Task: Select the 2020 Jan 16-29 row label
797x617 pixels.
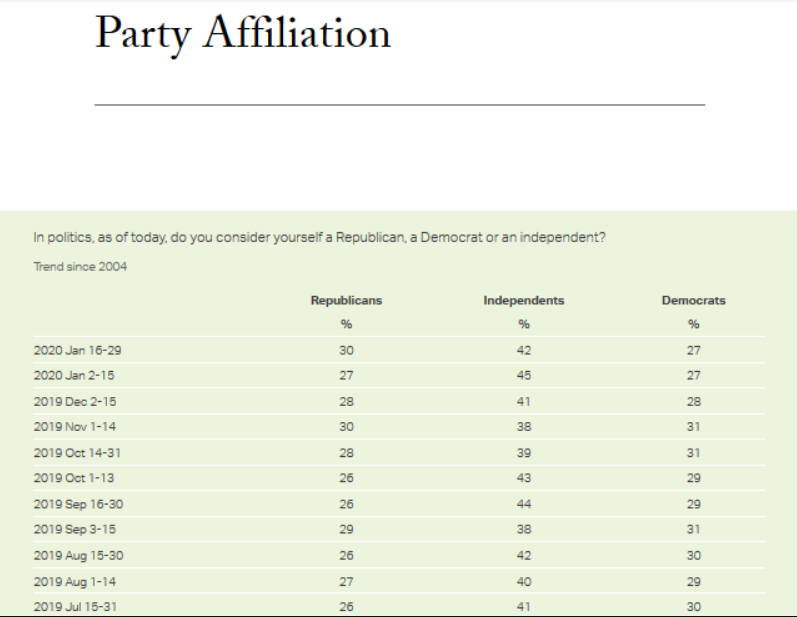Action: (x=77, y=350)
